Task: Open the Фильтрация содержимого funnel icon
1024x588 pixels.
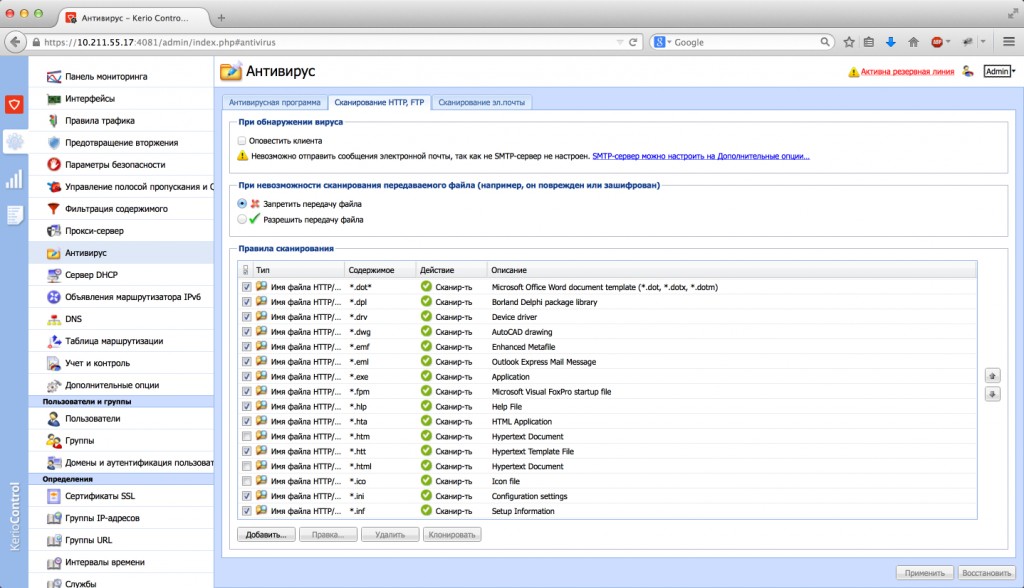Action: click(54, 209)
